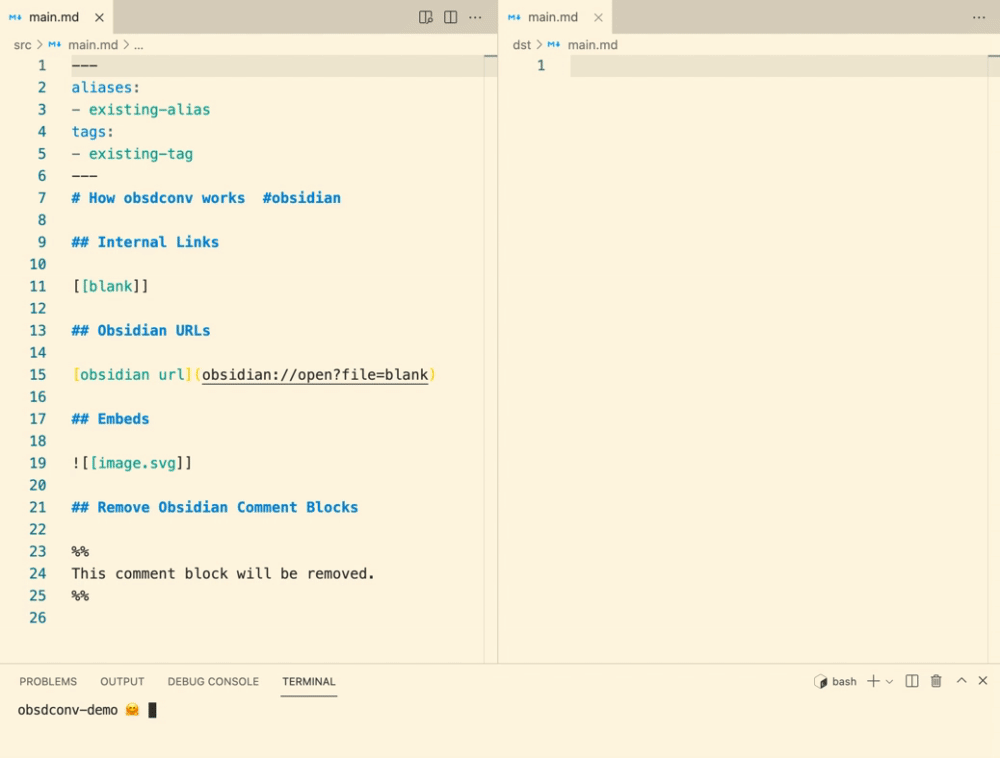
Task: Click the Markdown file icon in left tab
Action: [x=15, y=17]
